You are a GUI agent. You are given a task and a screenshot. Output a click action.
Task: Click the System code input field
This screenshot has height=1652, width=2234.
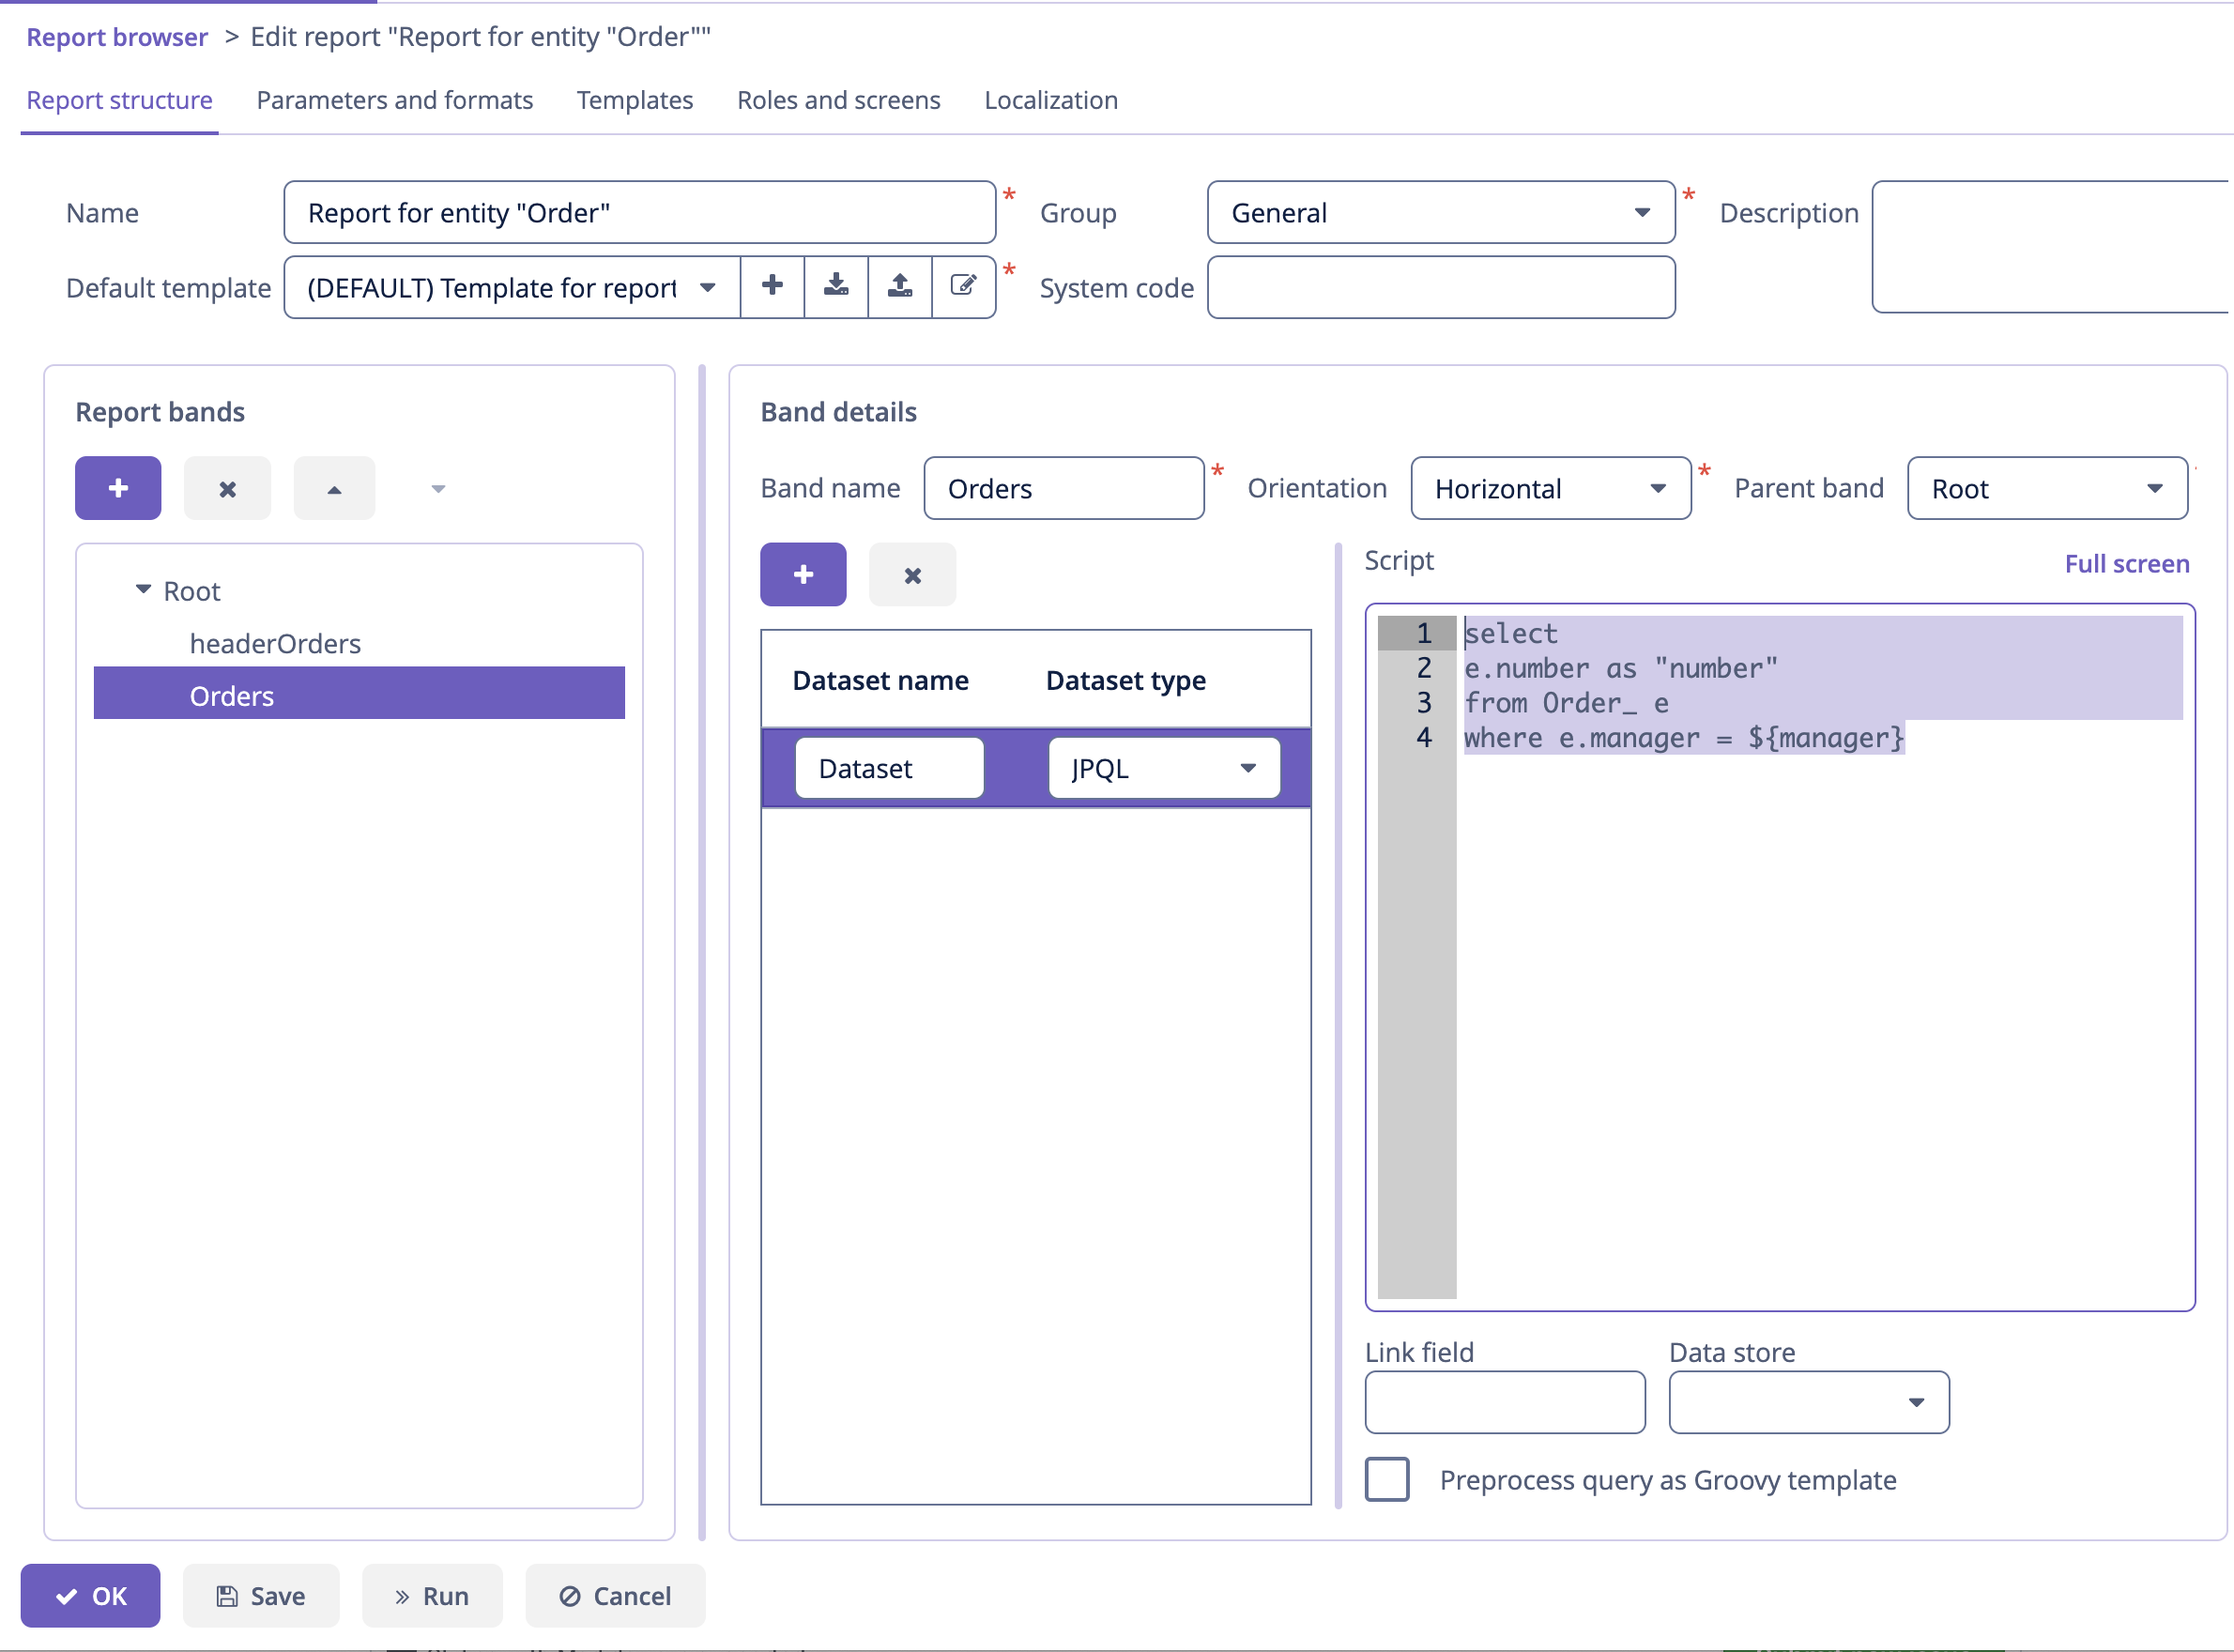coord(1440,288)
